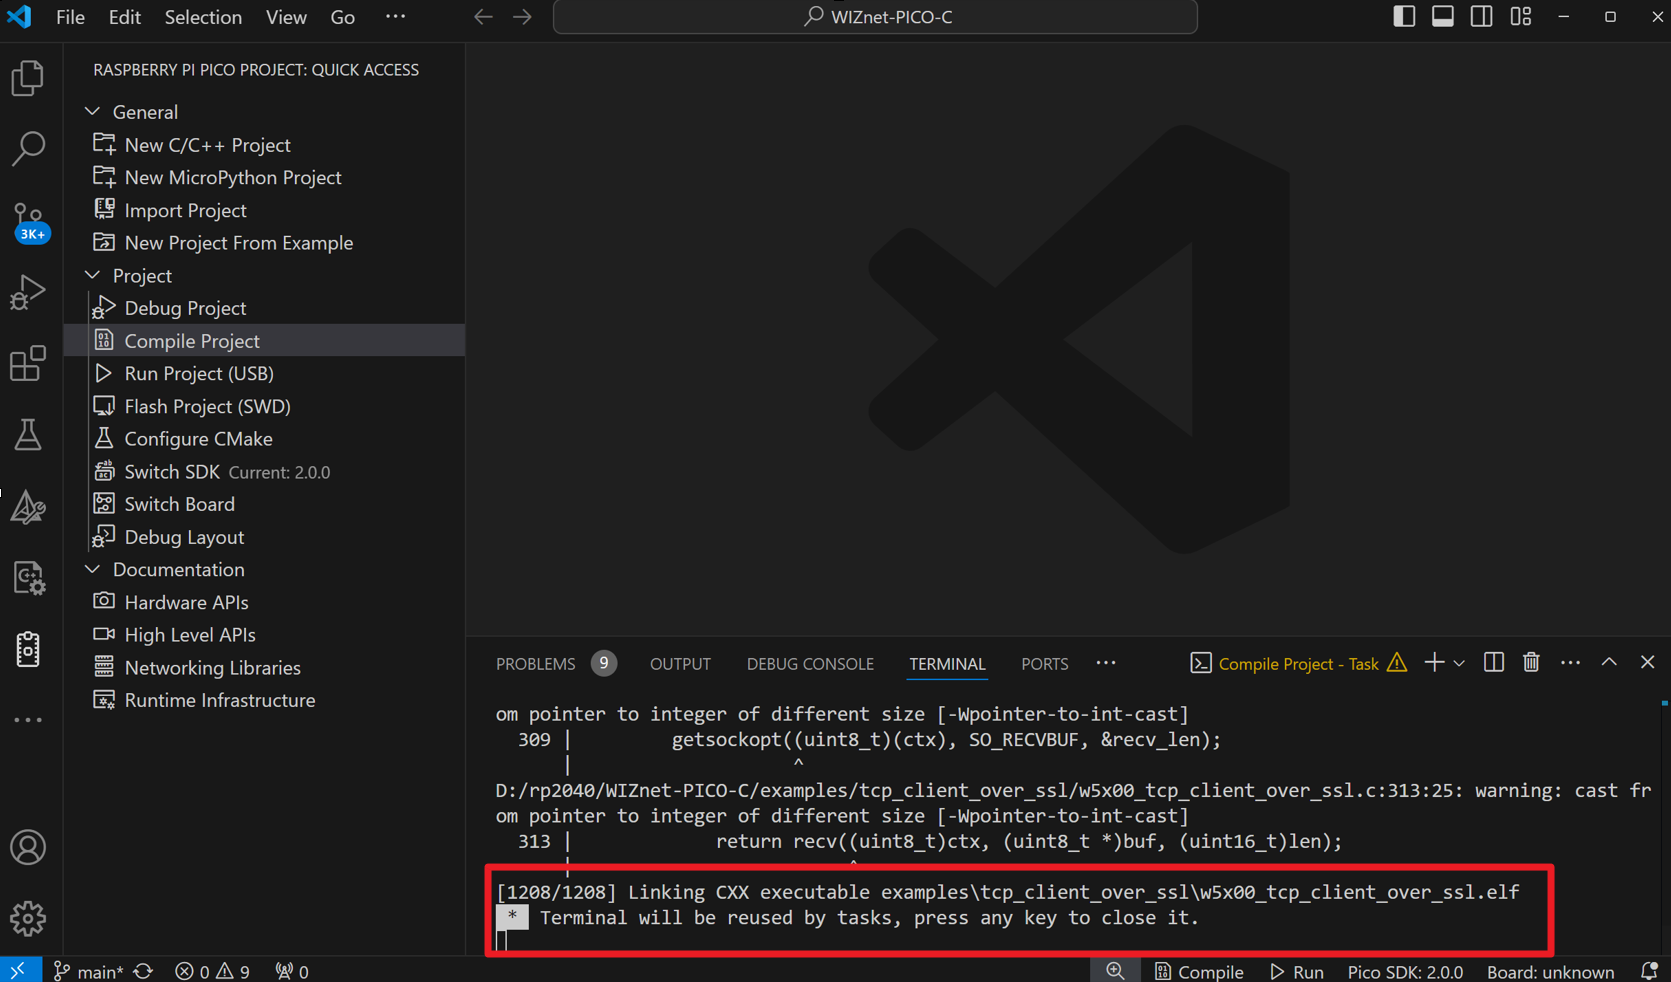Open the Explorer view in activity bar
The width and height of the screenshot is (1671, 982).
[x=28, y=78]
